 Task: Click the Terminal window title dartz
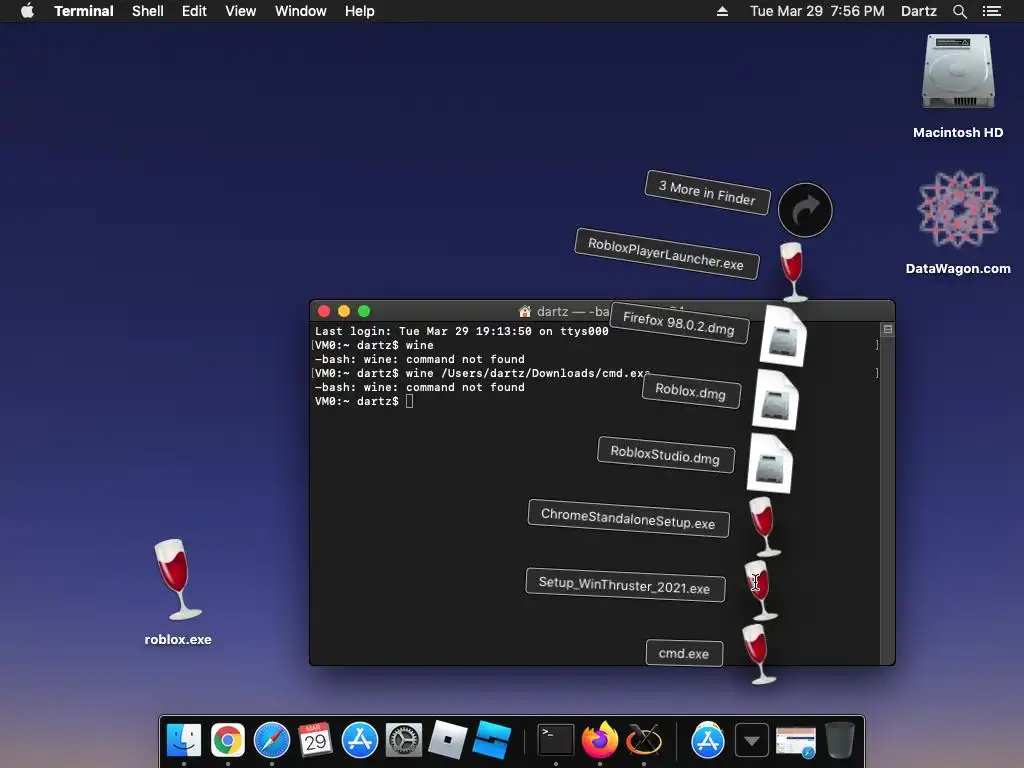(552, 312)
